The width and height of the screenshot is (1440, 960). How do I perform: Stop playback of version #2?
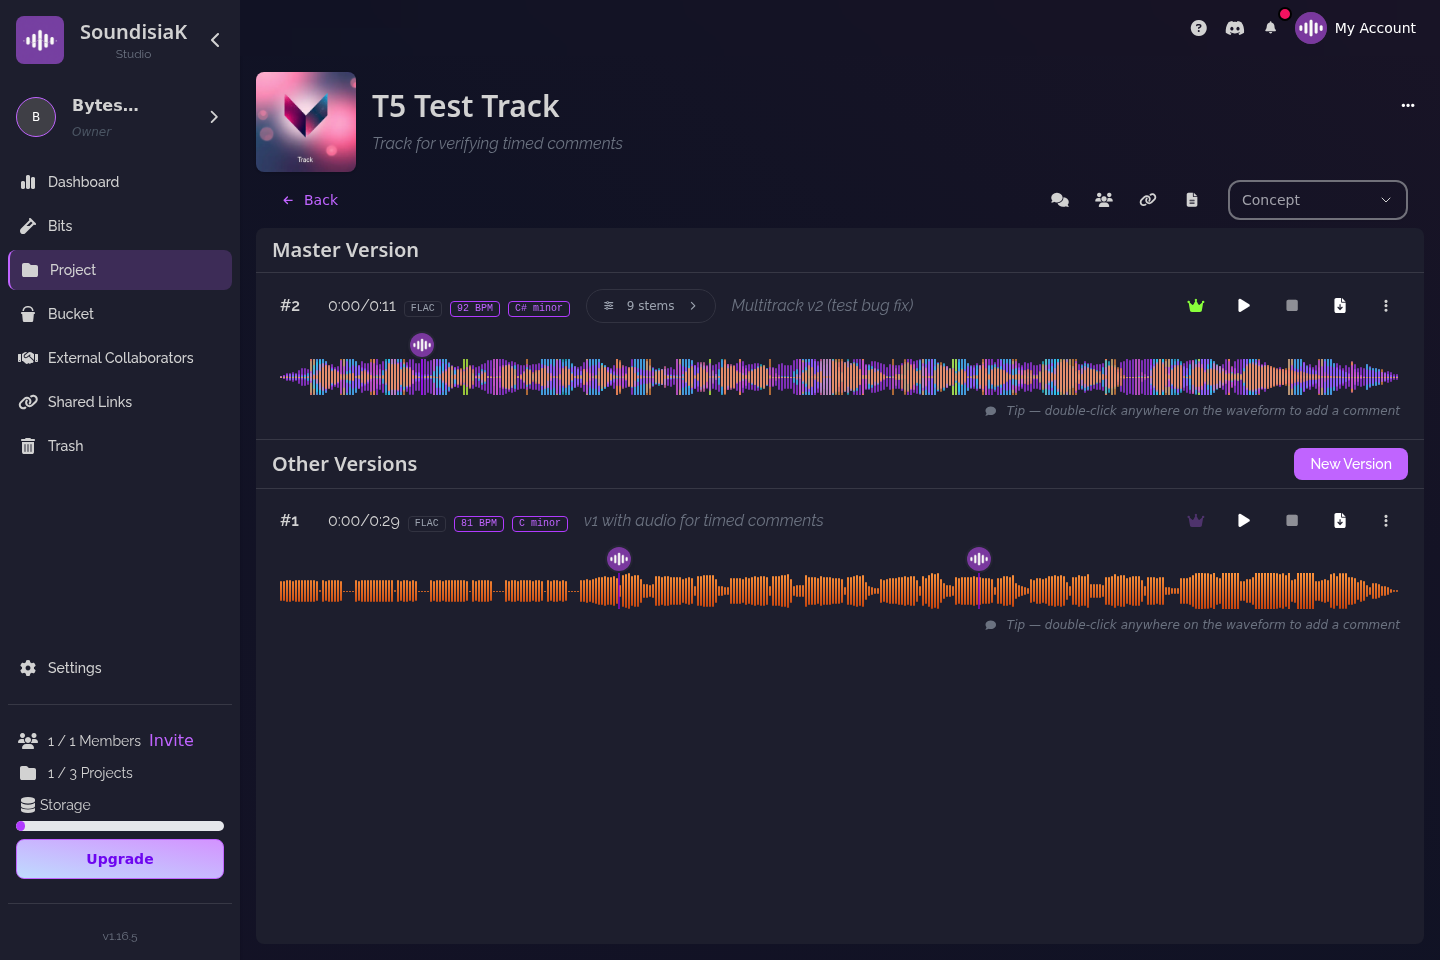(1292, 306)
